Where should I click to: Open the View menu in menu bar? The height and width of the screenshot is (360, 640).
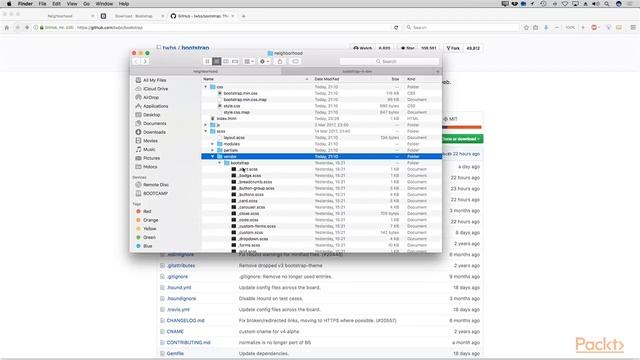point(72,4)
